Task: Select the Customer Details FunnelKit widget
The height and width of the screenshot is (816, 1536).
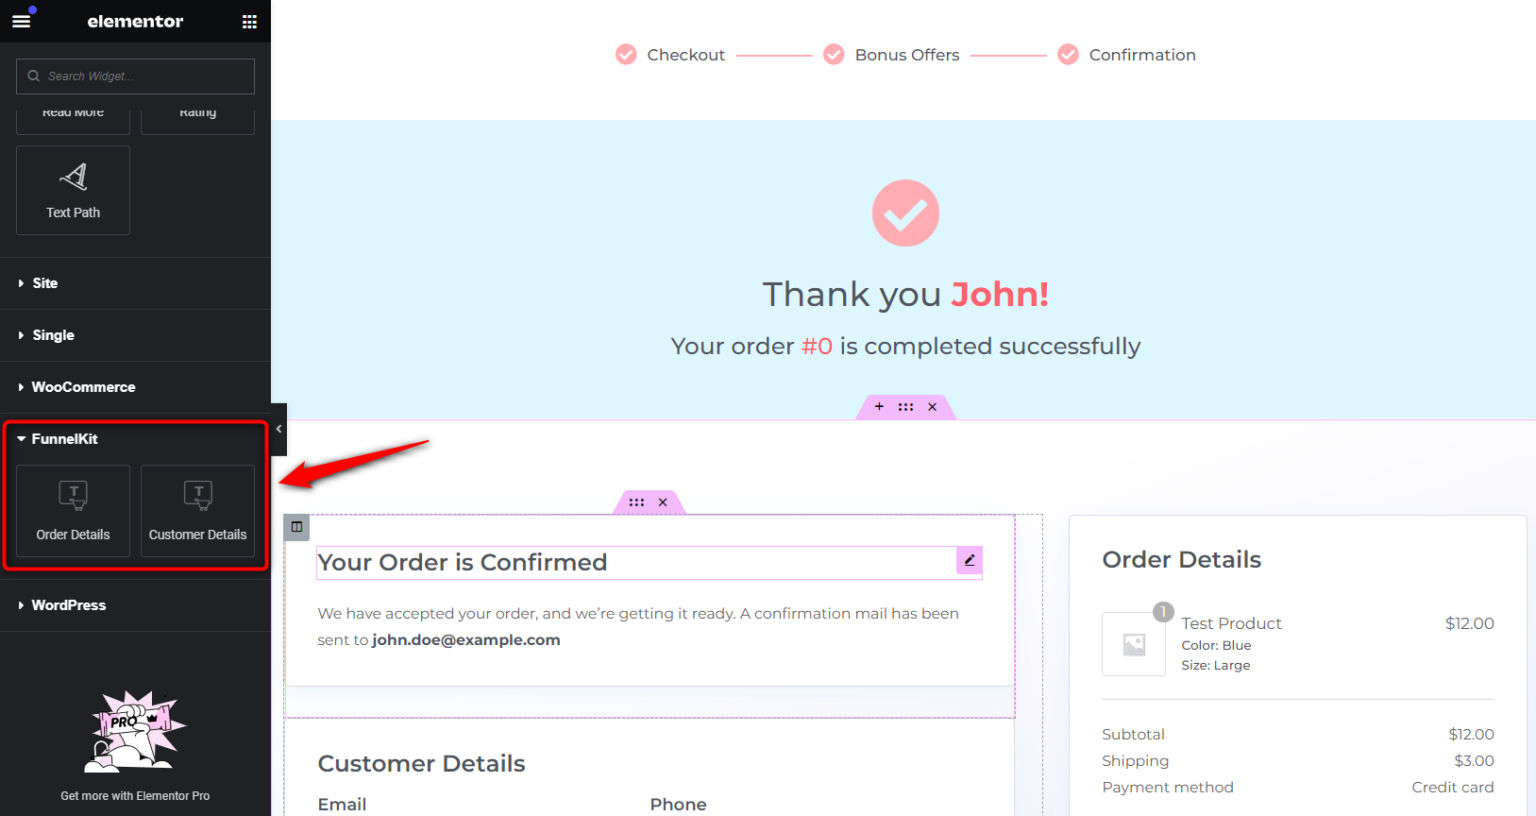Action: (197, 510)
